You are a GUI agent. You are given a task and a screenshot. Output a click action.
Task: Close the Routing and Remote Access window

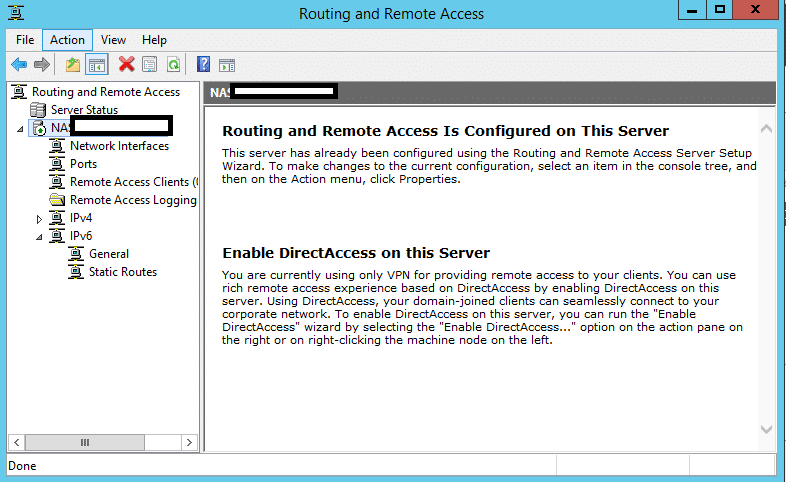point(755,10)
